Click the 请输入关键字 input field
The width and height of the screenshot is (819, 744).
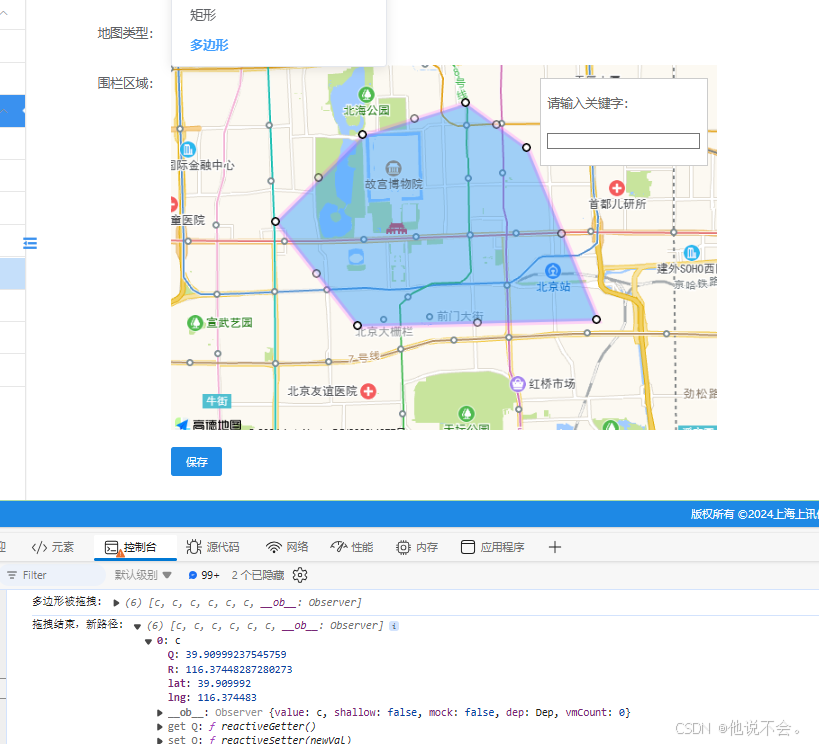(x=622, y=141)
